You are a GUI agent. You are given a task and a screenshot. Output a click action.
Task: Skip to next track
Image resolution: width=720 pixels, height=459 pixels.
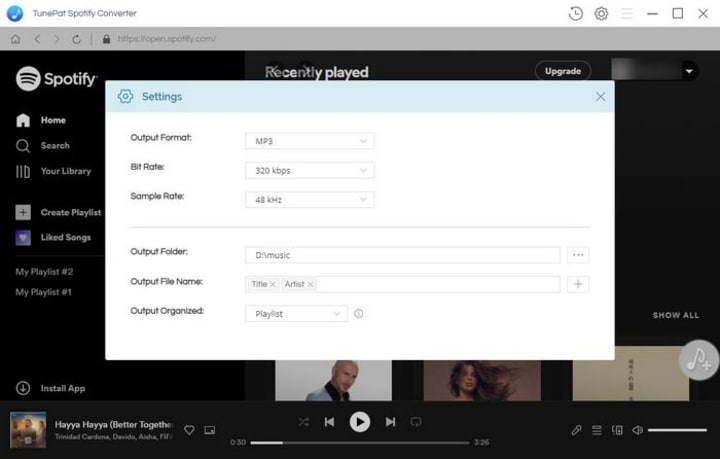pyautogui.click(x=390, y=422)
